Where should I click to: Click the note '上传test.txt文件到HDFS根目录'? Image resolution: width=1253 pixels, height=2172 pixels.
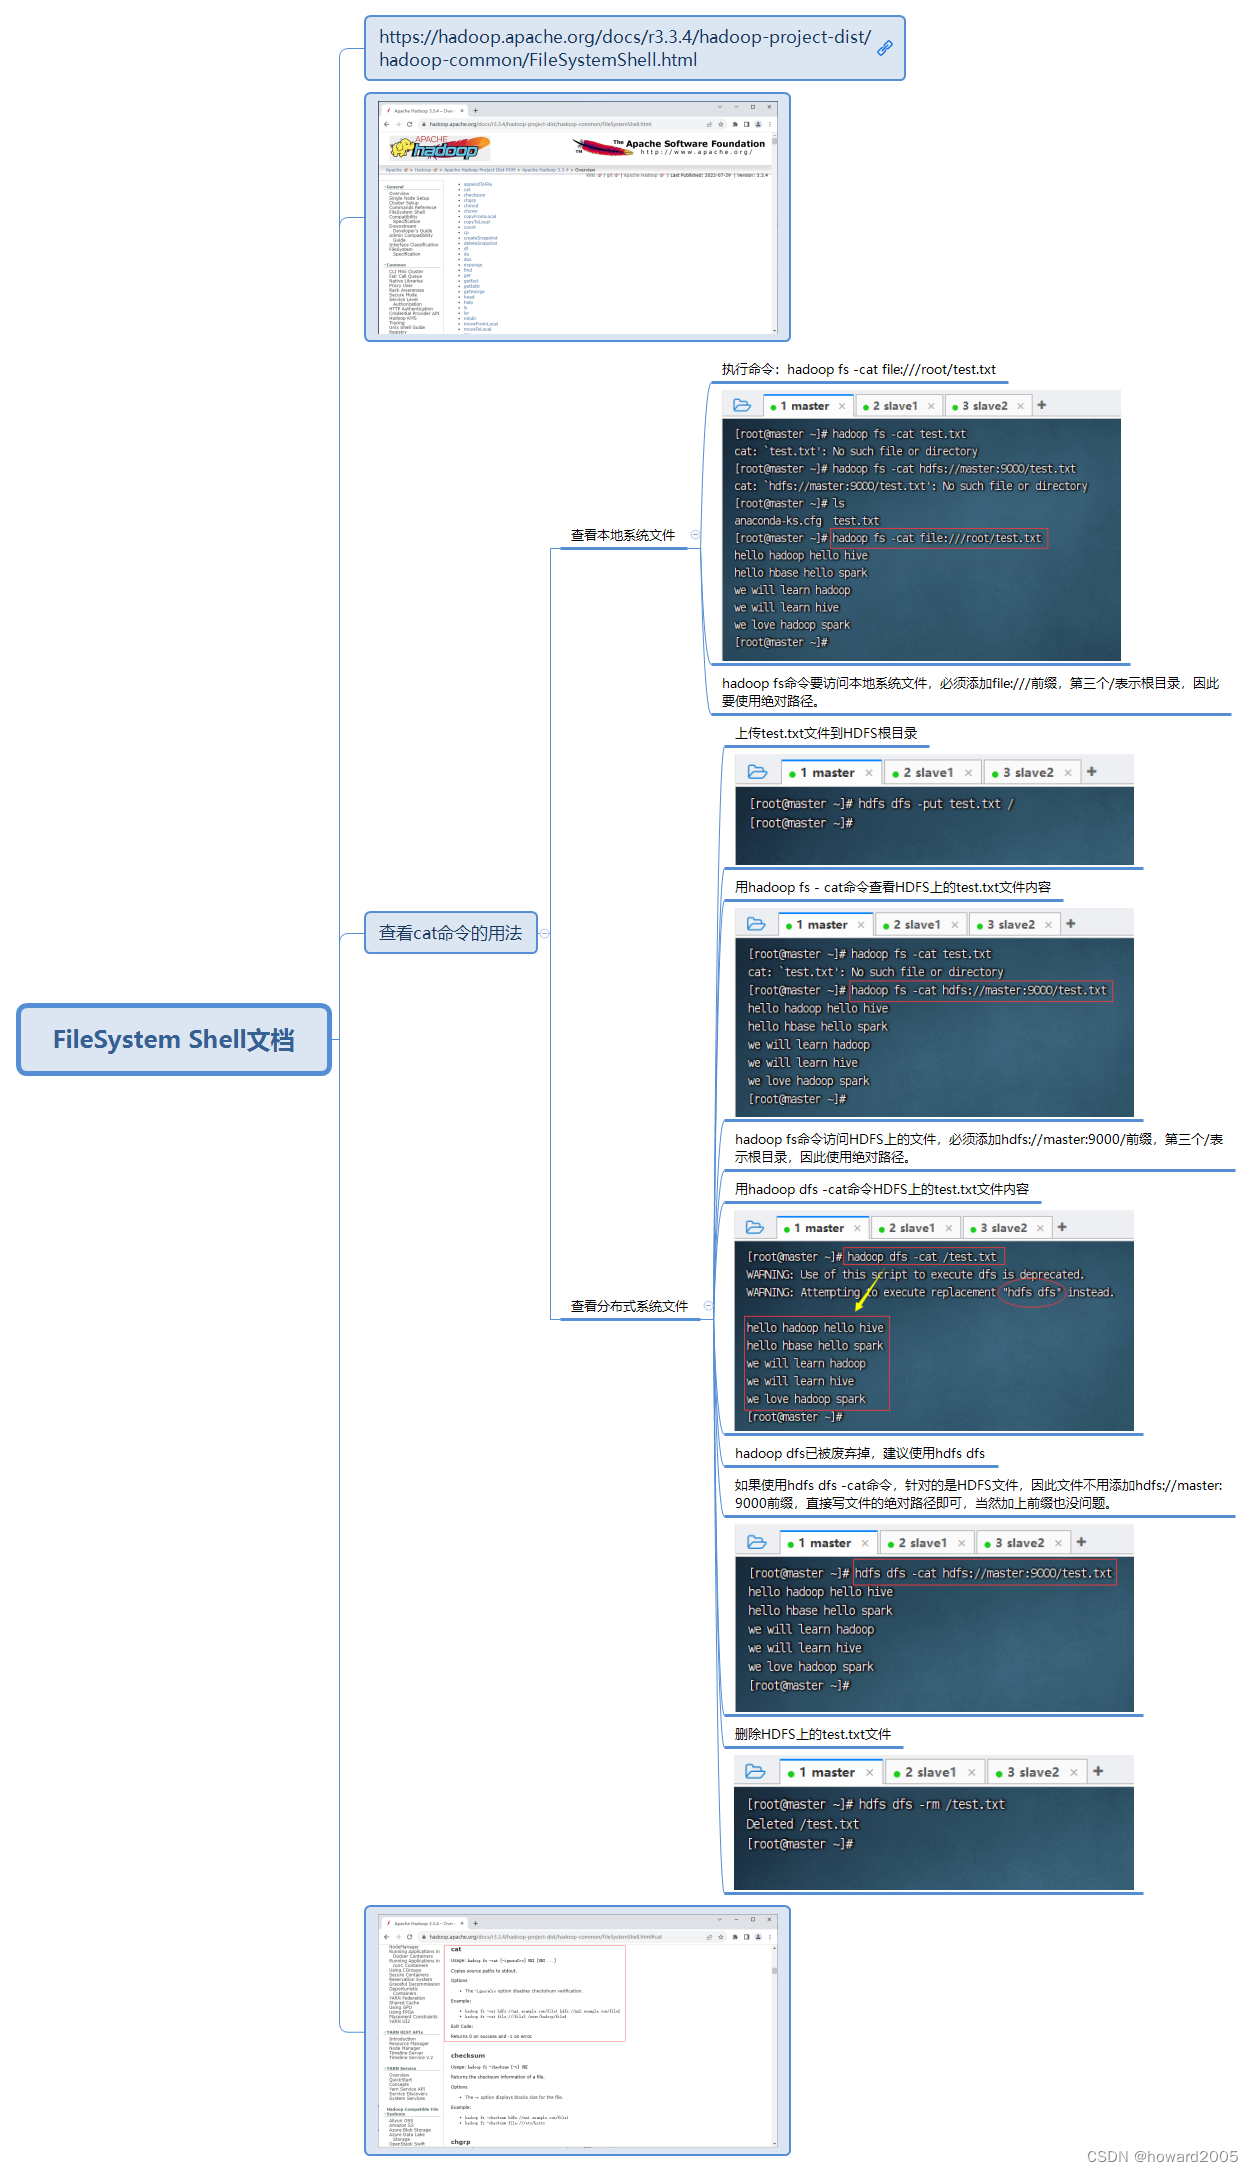(826, 733)
